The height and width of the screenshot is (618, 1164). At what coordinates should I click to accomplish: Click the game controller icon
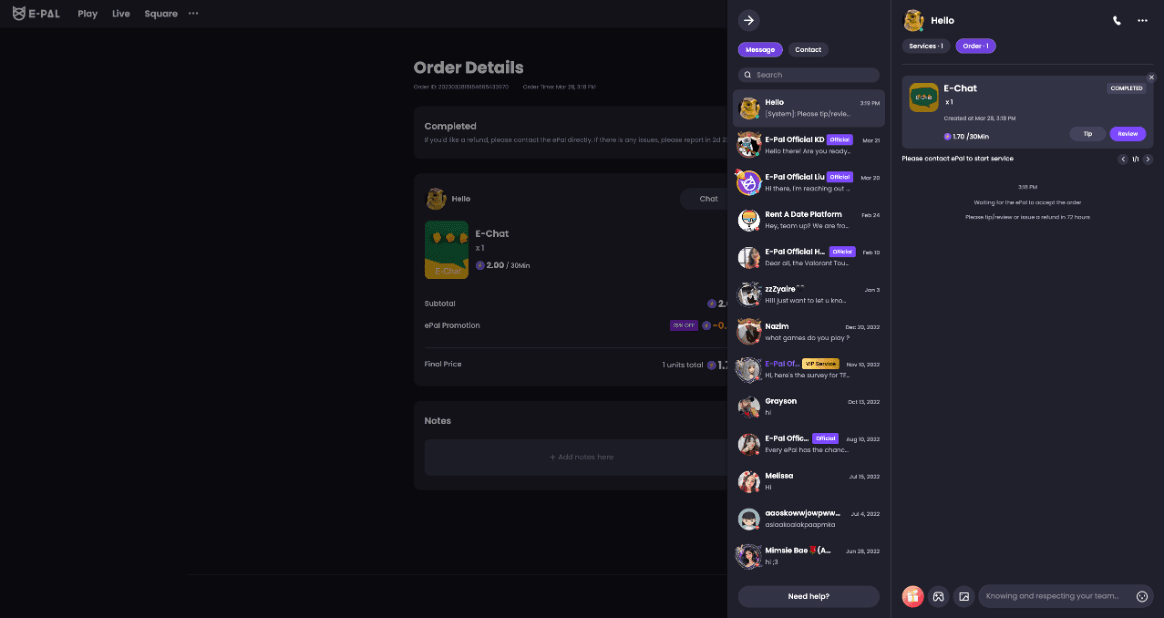click(938, 596)
